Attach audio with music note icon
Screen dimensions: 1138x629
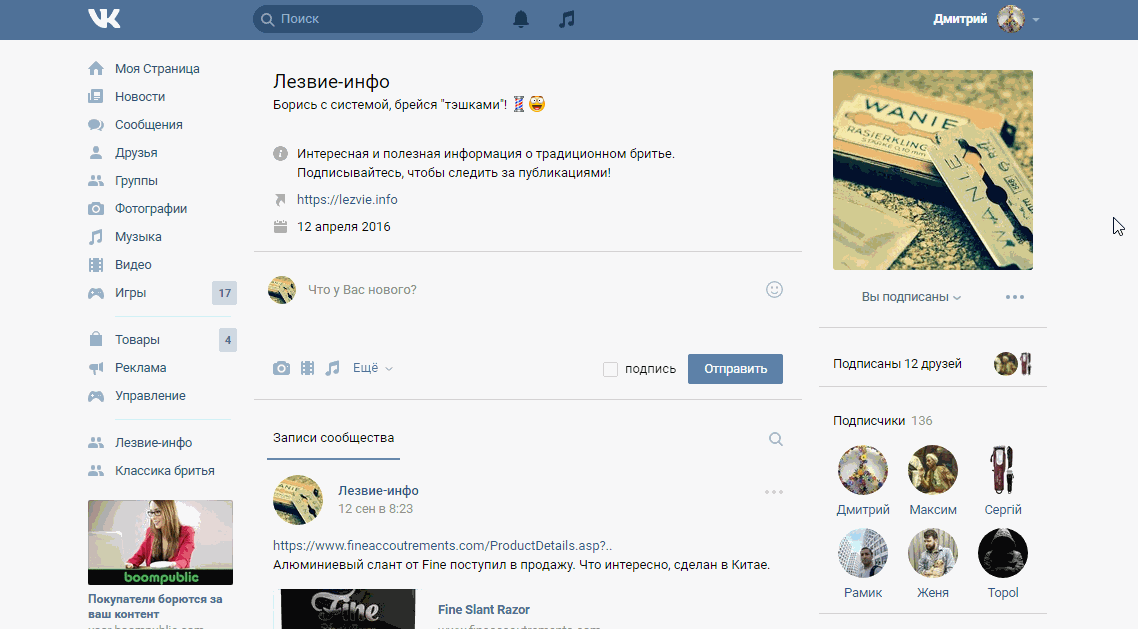332,369
